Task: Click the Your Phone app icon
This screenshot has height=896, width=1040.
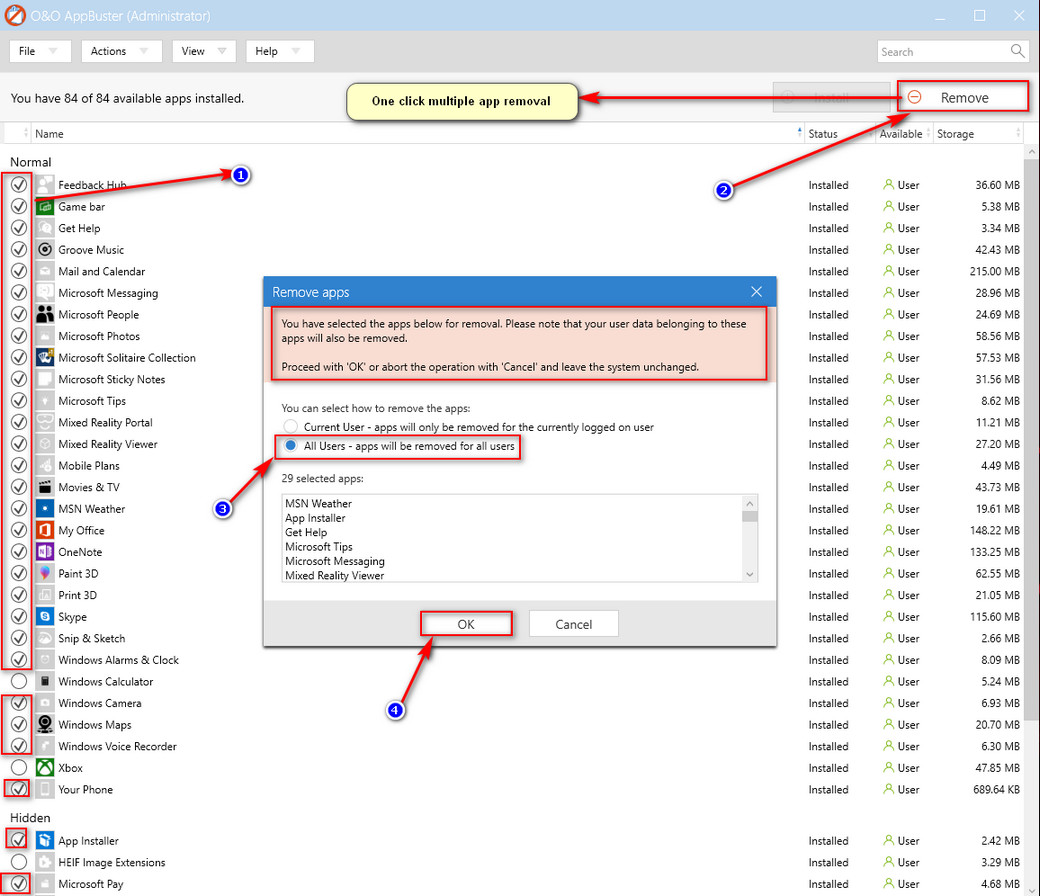Action: [x=44, y=789]
